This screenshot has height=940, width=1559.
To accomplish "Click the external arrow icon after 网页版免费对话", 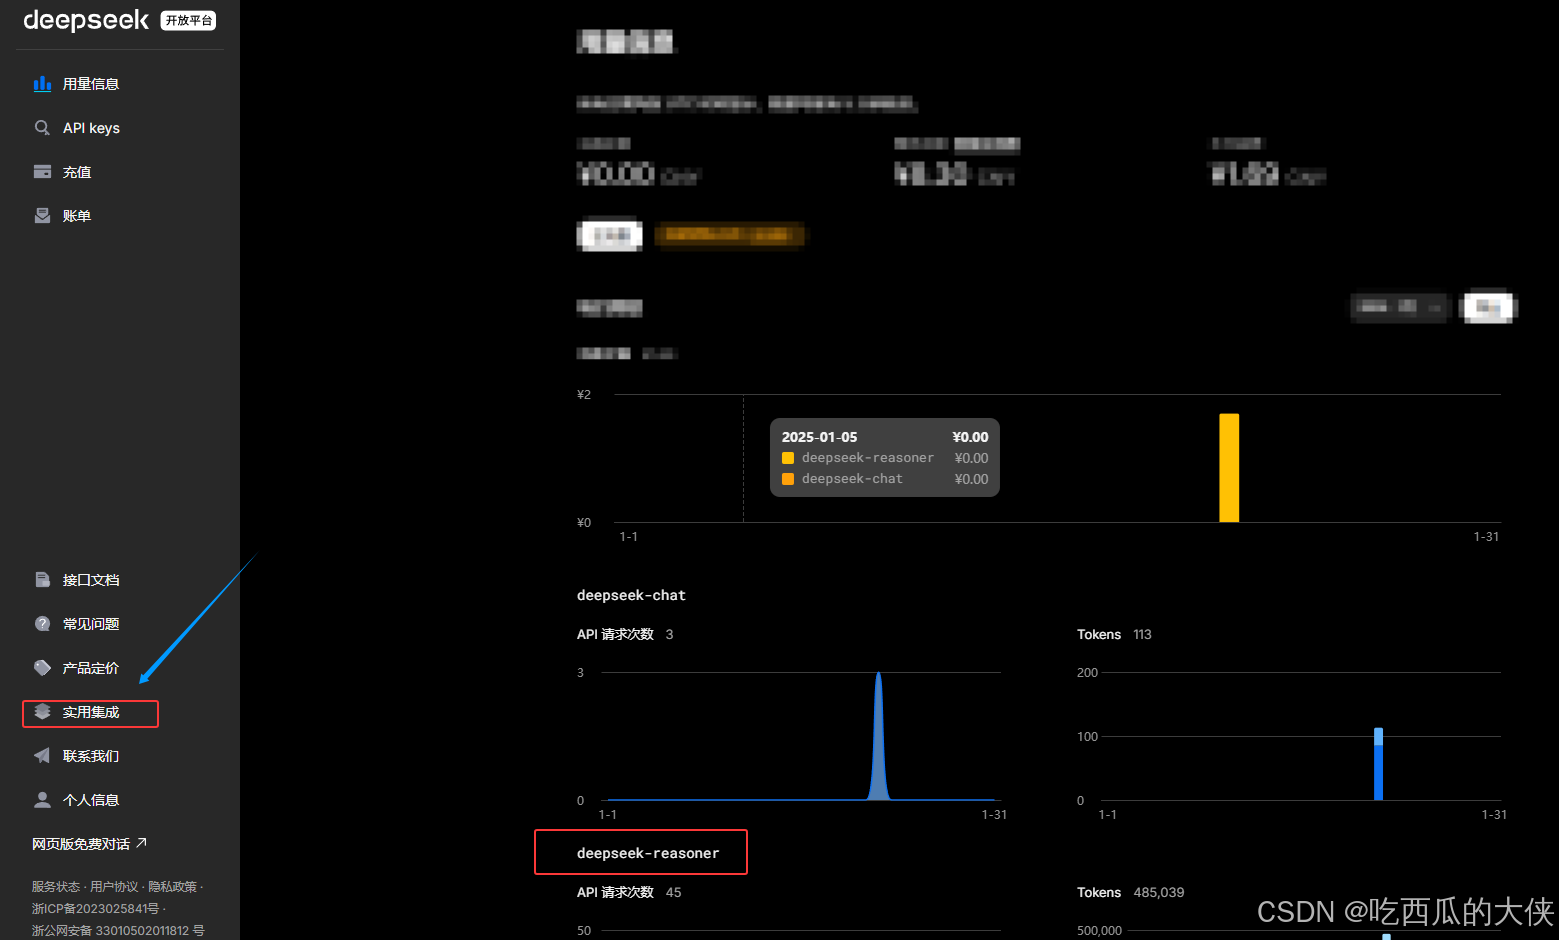I will [141, 843].
